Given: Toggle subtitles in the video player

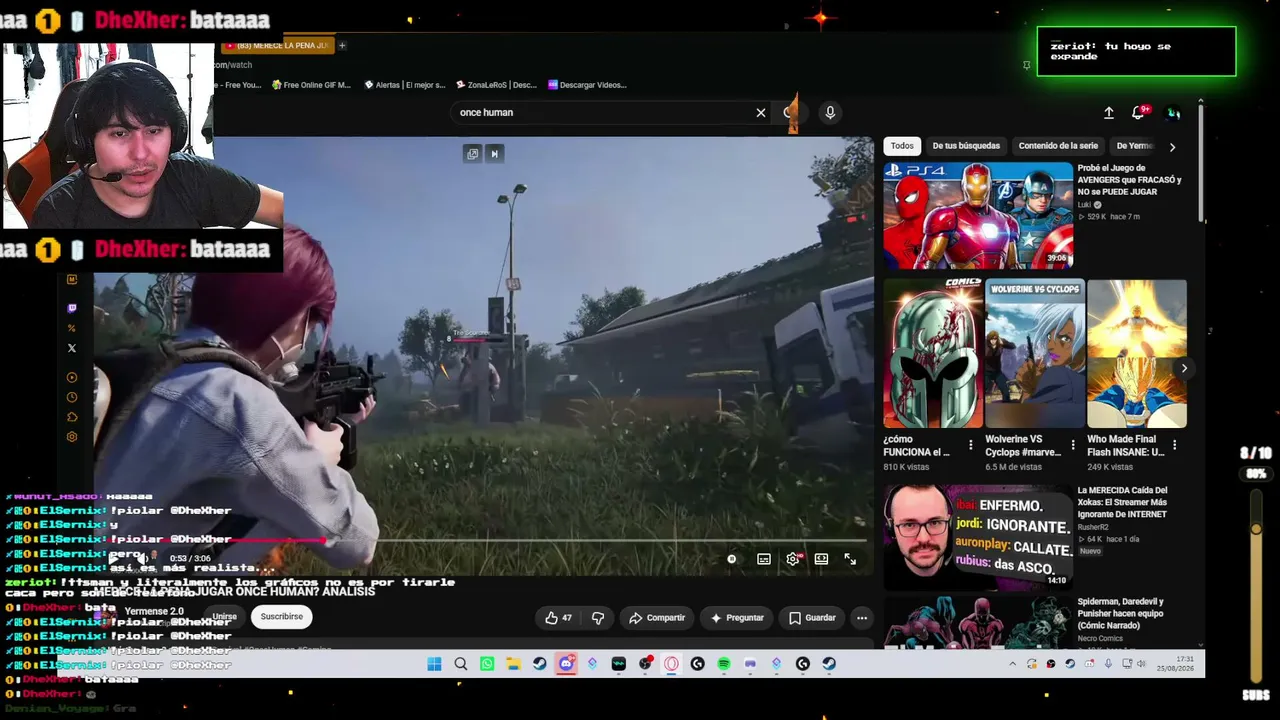Looking at the screenshot, I should [764, 559].
